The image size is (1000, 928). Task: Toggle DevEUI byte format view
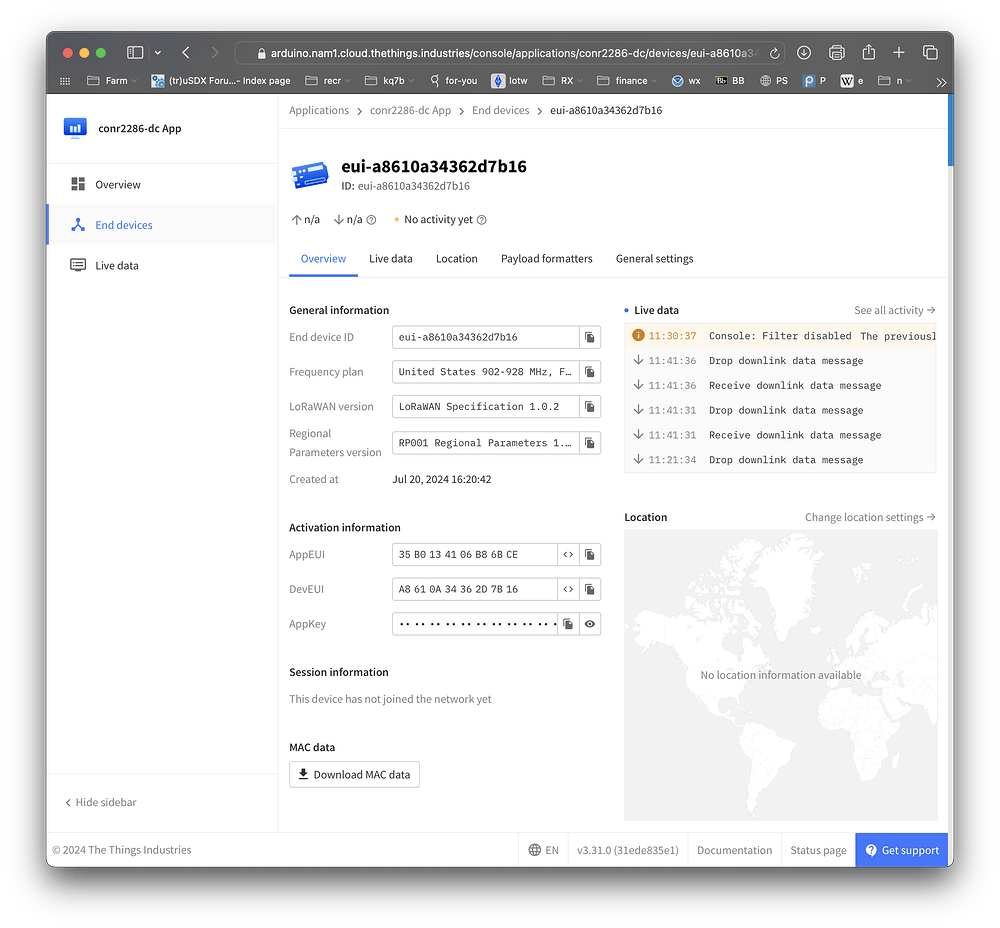tap(568, 589)
